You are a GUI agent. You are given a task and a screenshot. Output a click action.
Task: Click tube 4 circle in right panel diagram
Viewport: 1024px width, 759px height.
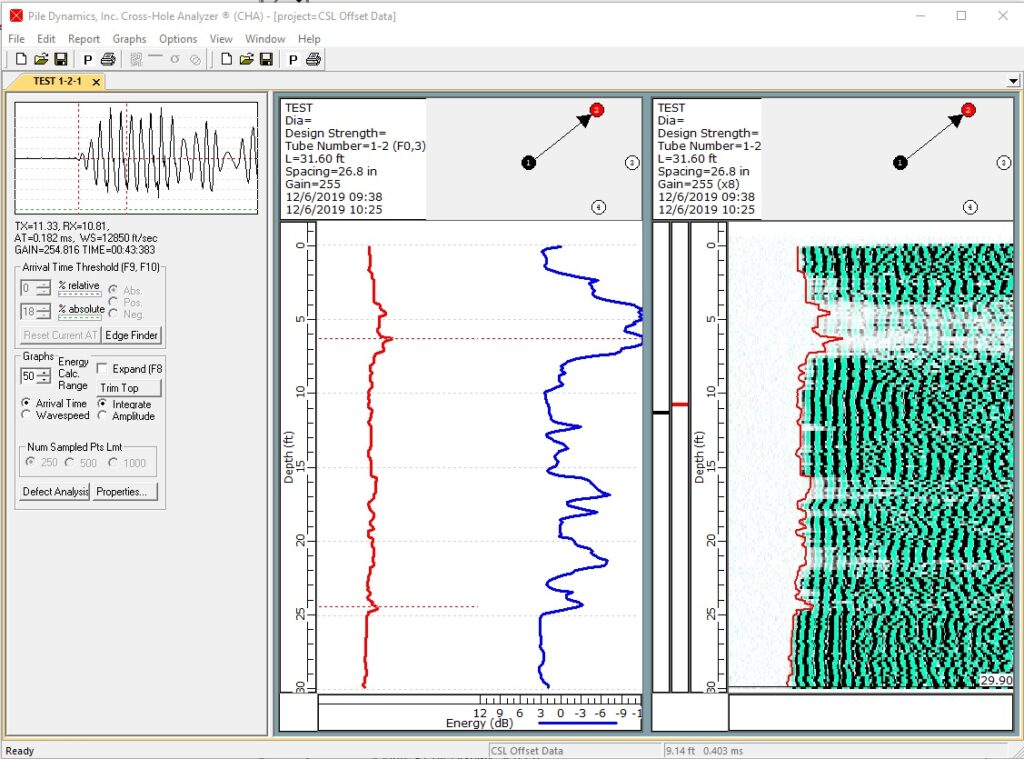(x=970, y=207)
